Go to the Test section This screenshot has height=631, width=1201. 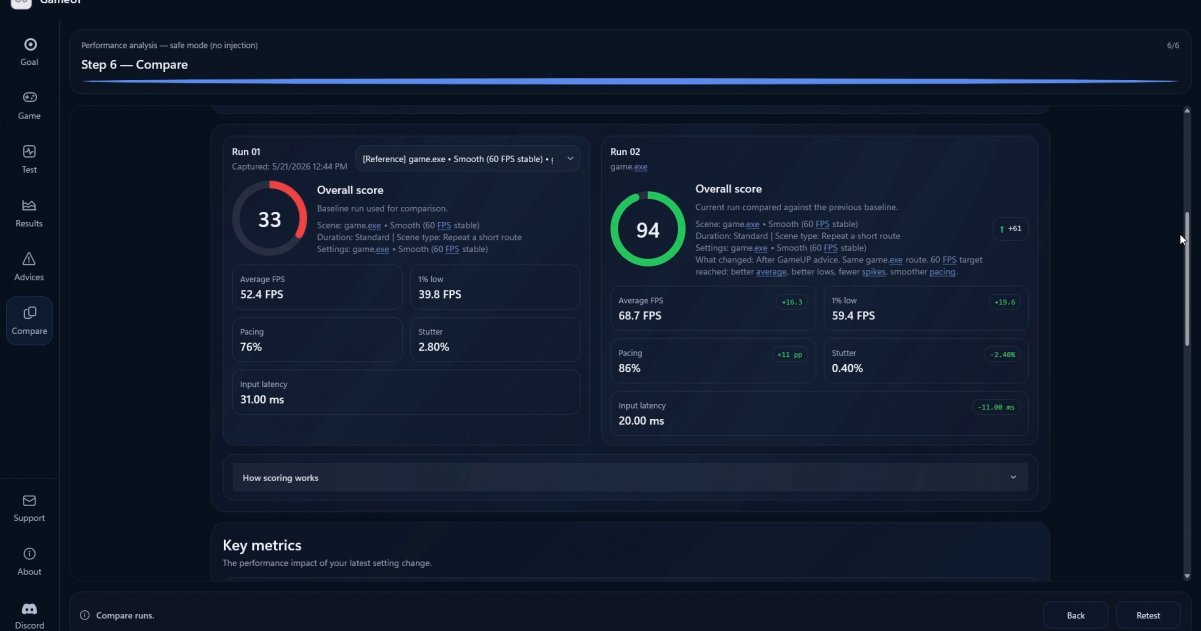30,159
